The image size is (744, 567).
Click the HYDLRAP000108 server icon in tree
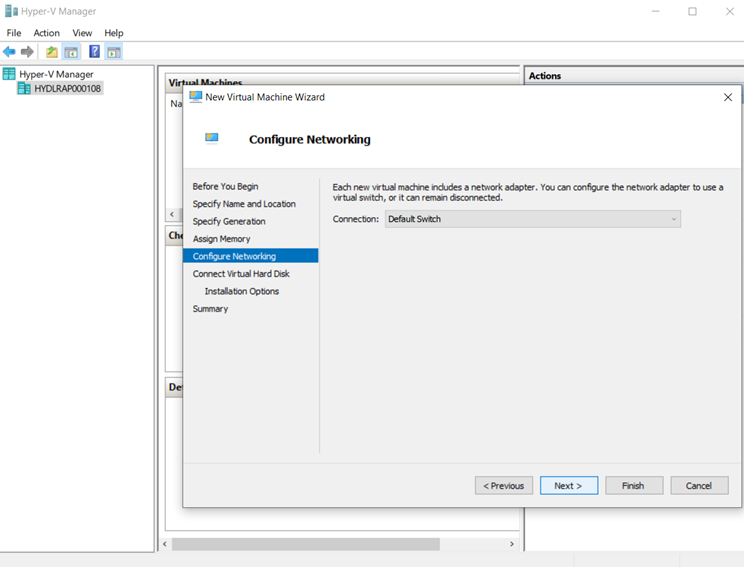24,88
